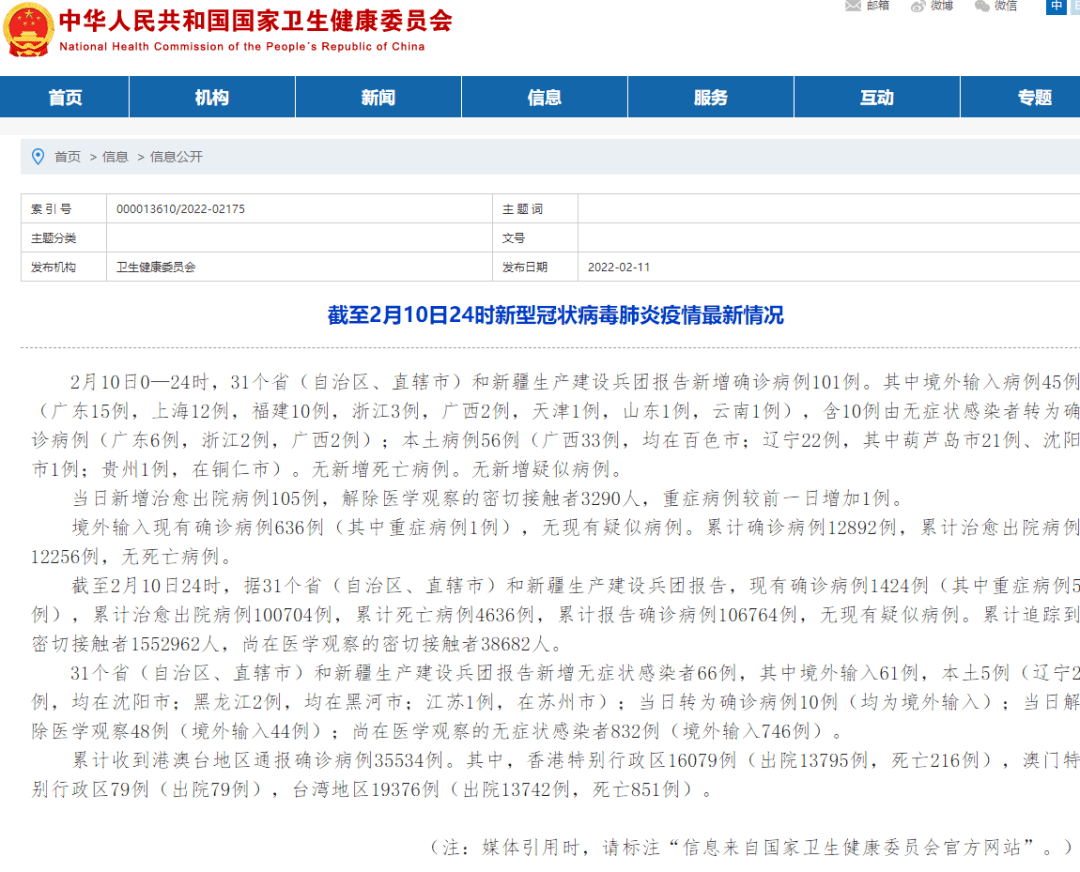Screen dimensions: 1080x872
Task: Click the 卫生健康委员会 publisher value
Action: coord(156,267)
